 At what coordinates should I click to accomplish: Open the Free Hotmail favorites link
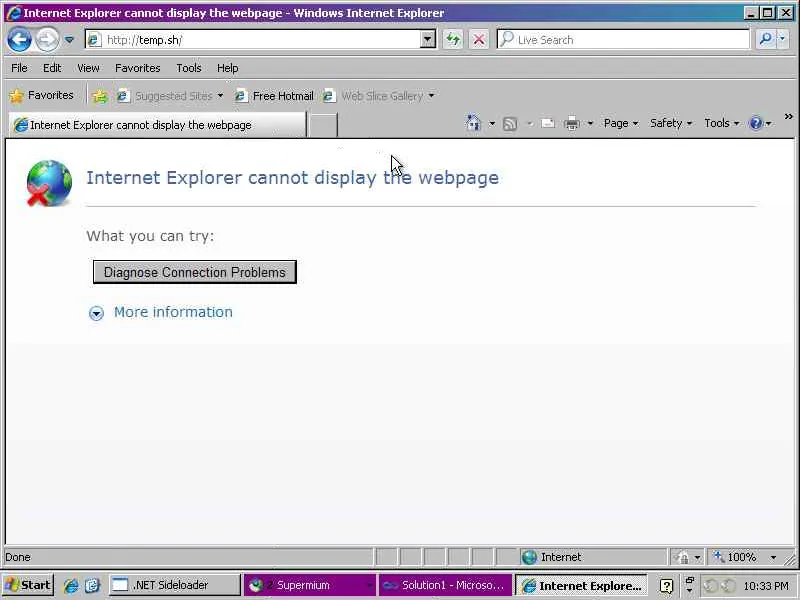(x=274, y=96)
